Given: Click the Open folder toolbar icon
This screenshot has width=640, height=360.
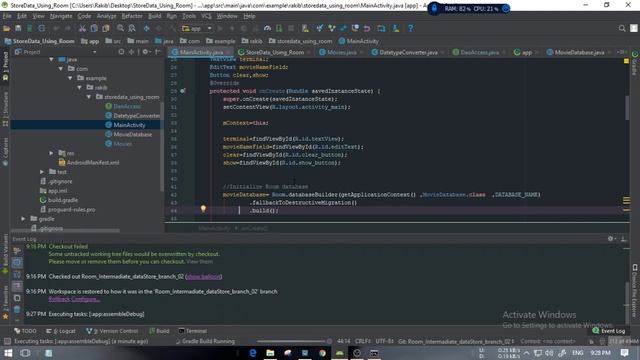Looking at the screenshot, I should tap(7, 29).
